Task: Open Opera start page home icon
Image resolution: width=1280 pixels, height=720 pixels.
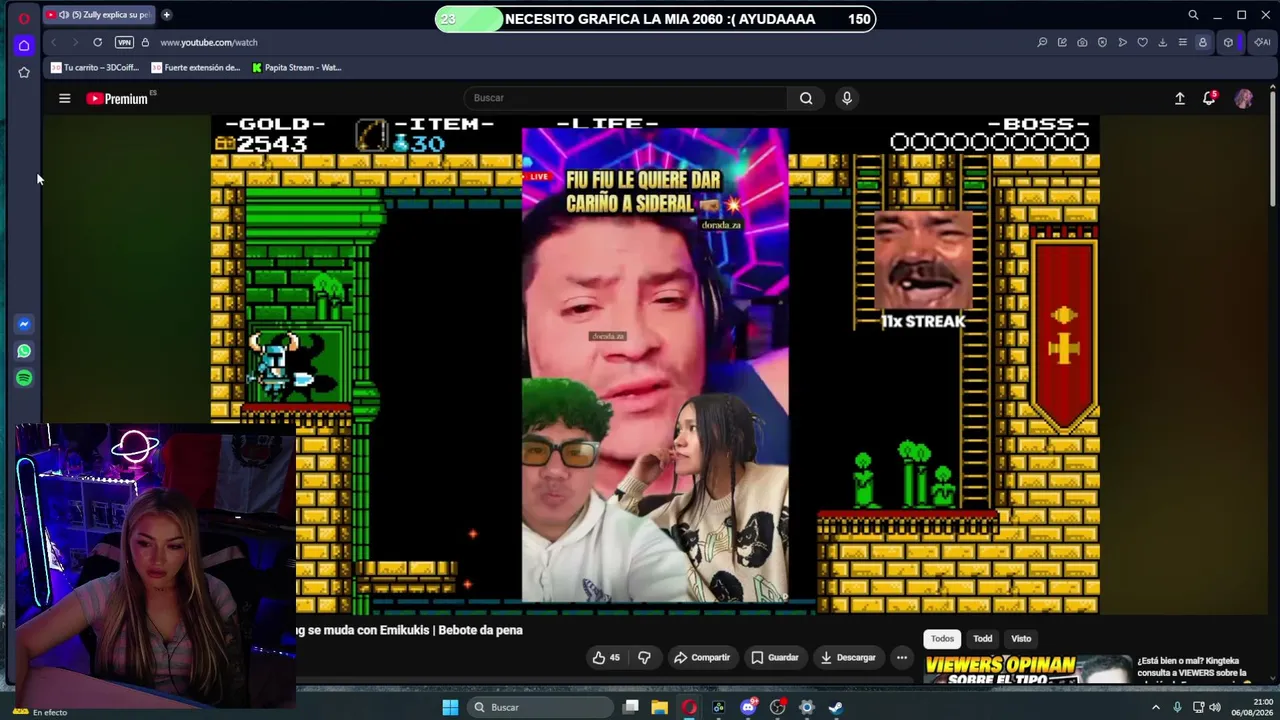Action: [24, 45]
